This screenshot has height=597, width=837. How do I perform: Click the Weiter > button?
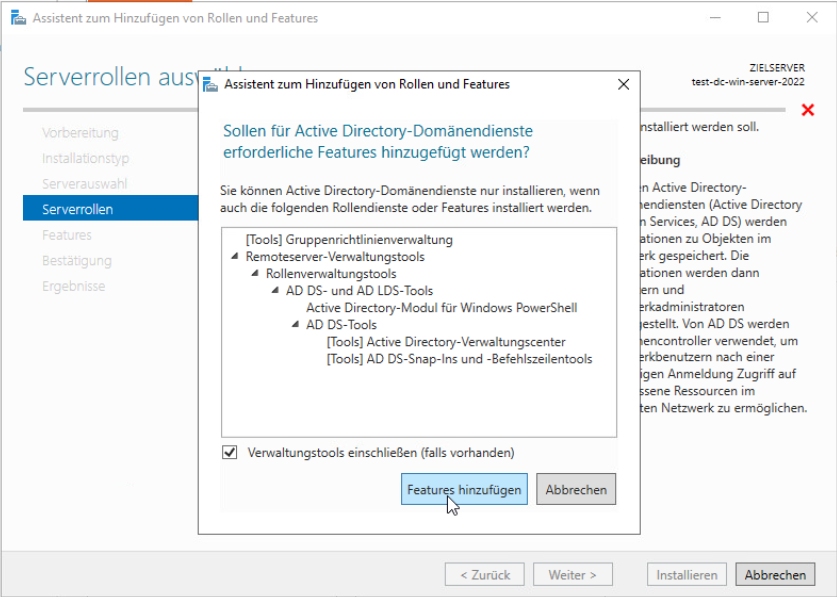click(573, 575)
